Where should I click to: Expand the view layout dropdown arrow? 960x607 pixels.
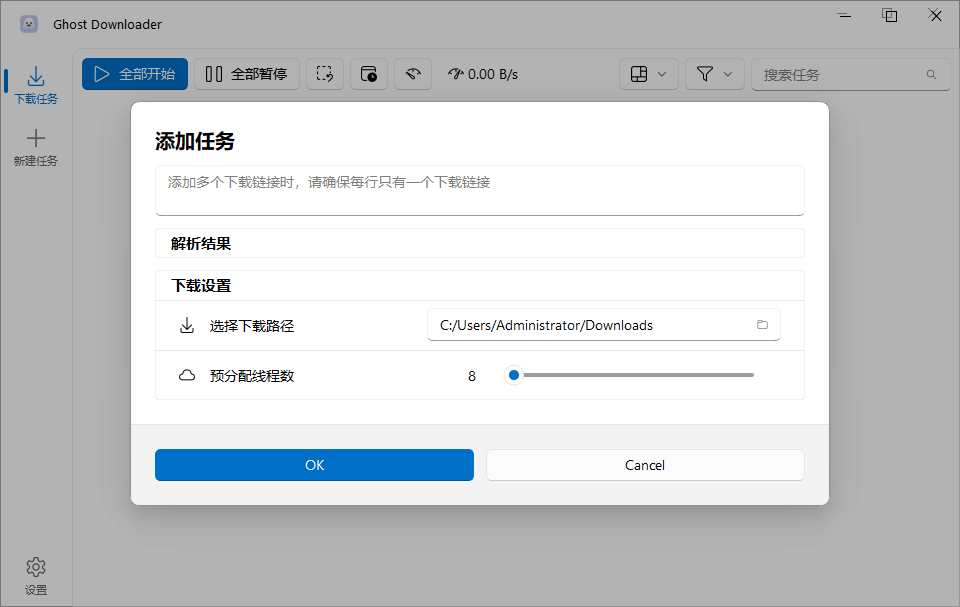[660, 73]
